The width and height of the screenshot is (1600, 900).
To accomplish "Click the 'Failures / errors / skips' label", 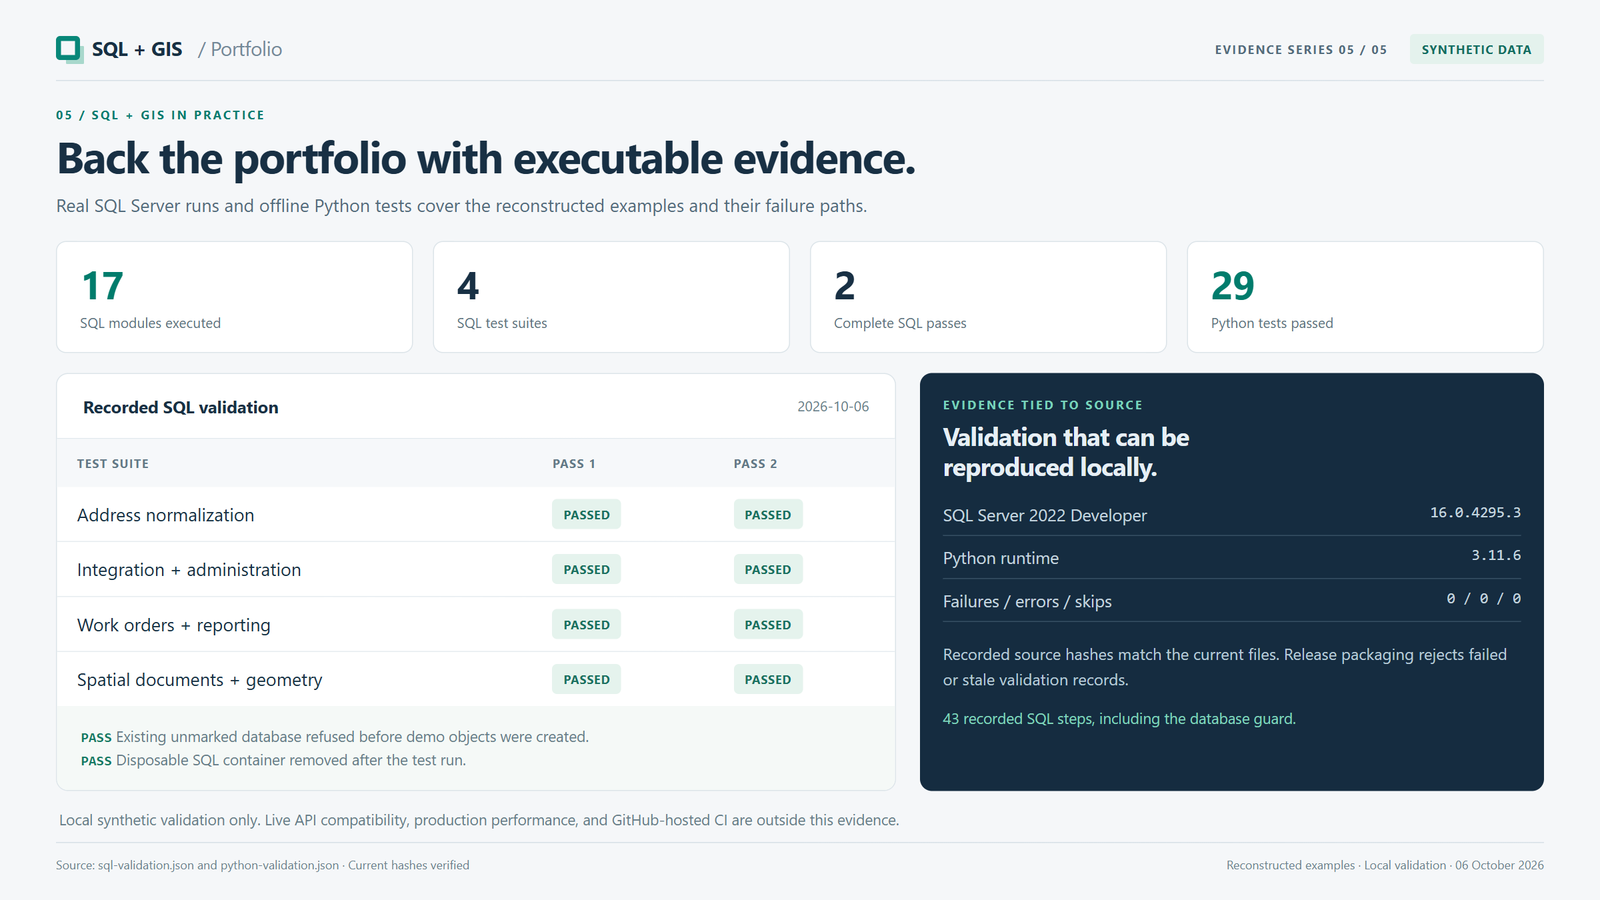I will tap(1027, 602).
